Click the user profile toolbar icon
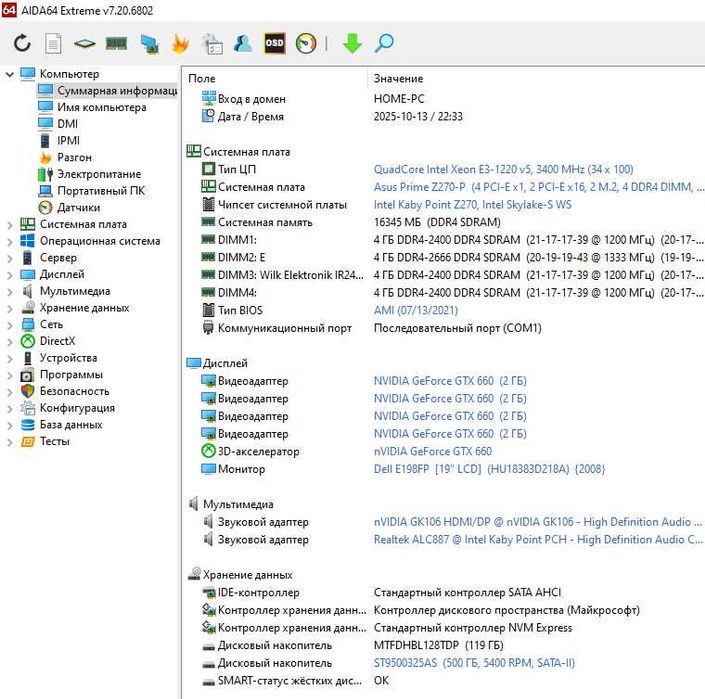 pos(243,44)
